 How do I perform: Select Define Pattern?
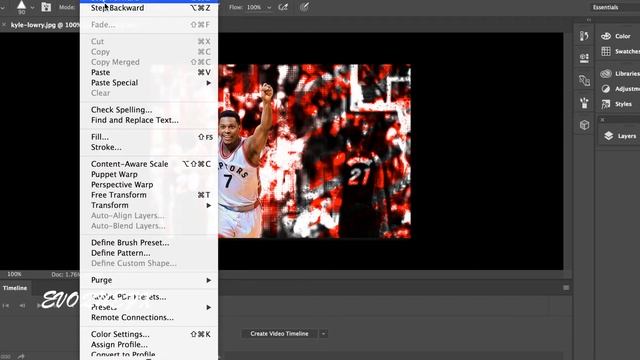[149, 253]
